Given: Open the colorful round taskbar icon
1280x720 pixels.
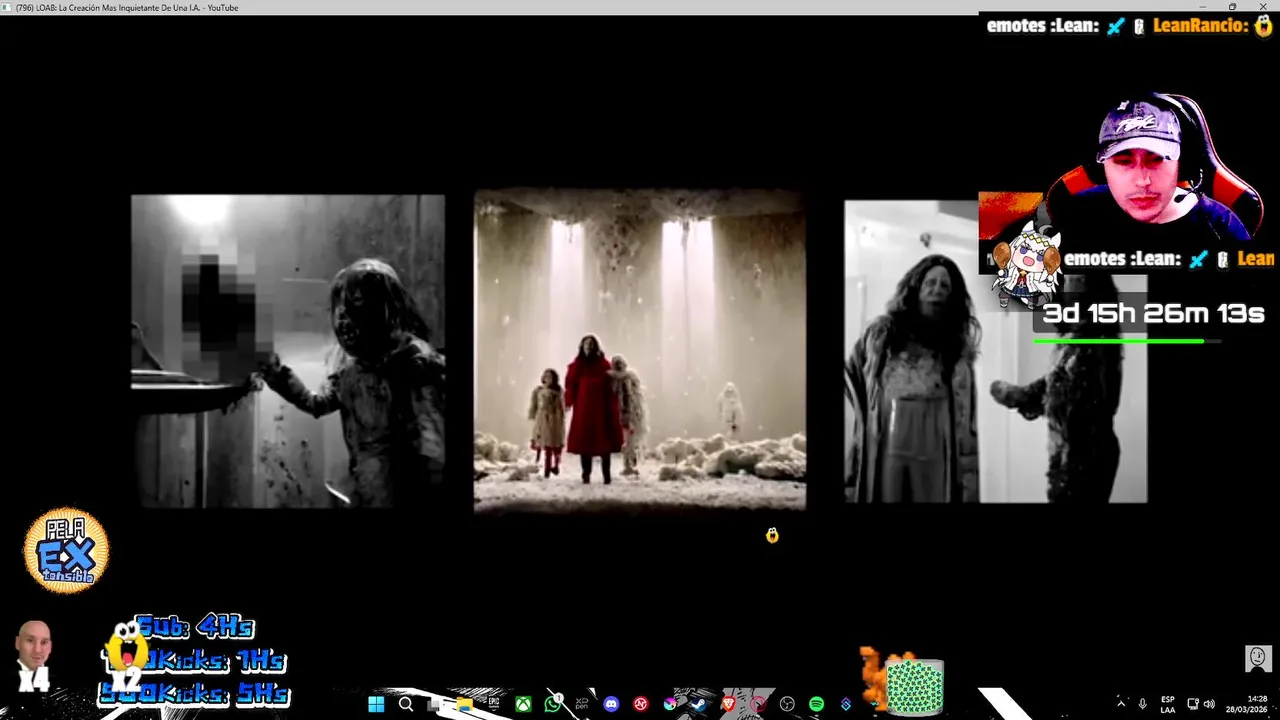Looking at the screenshot, I should (x=670, y=704).
